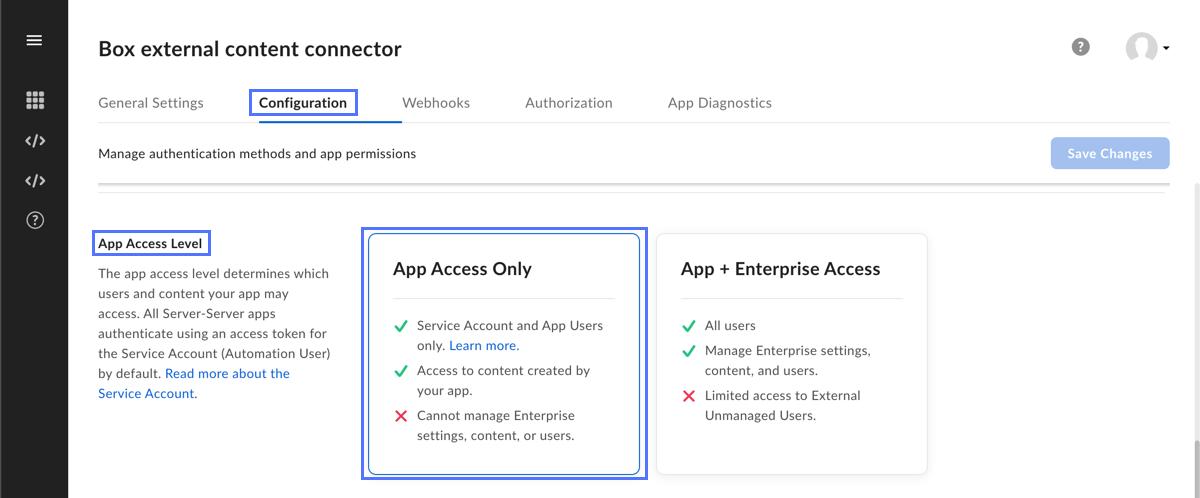Image resolution: width=1200 pixels, height=498 pixels.
Task: Click the lower code brackets sidebar icon
Action: pos(35,181)
